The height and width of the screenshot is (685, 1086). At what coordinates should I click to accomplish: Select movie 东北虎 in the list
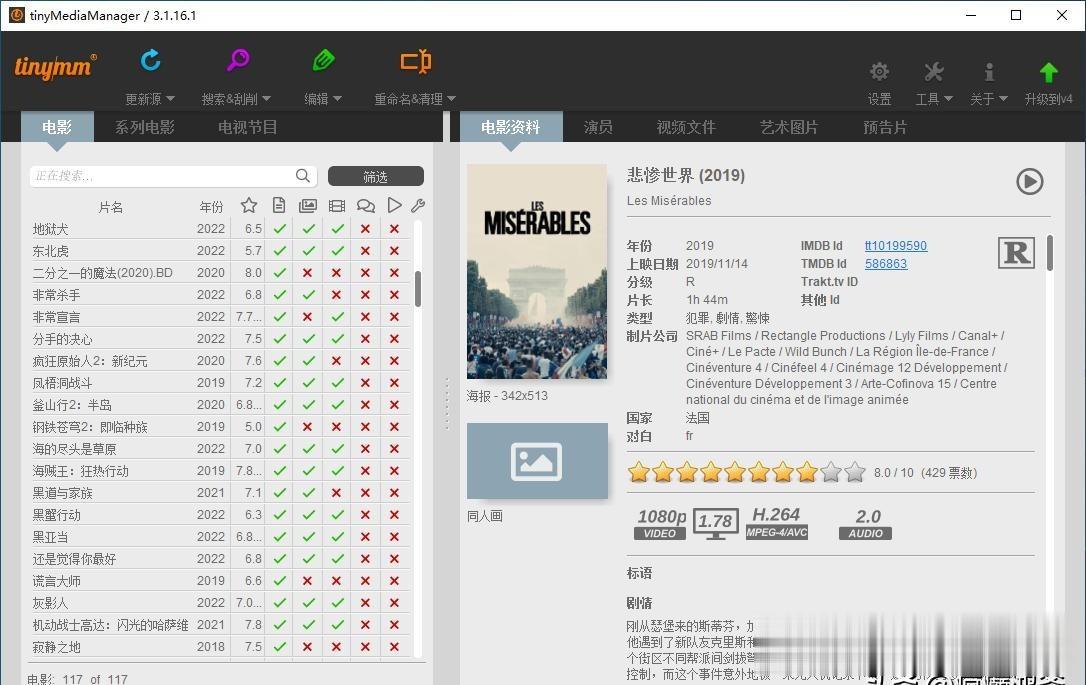(220, 251)
